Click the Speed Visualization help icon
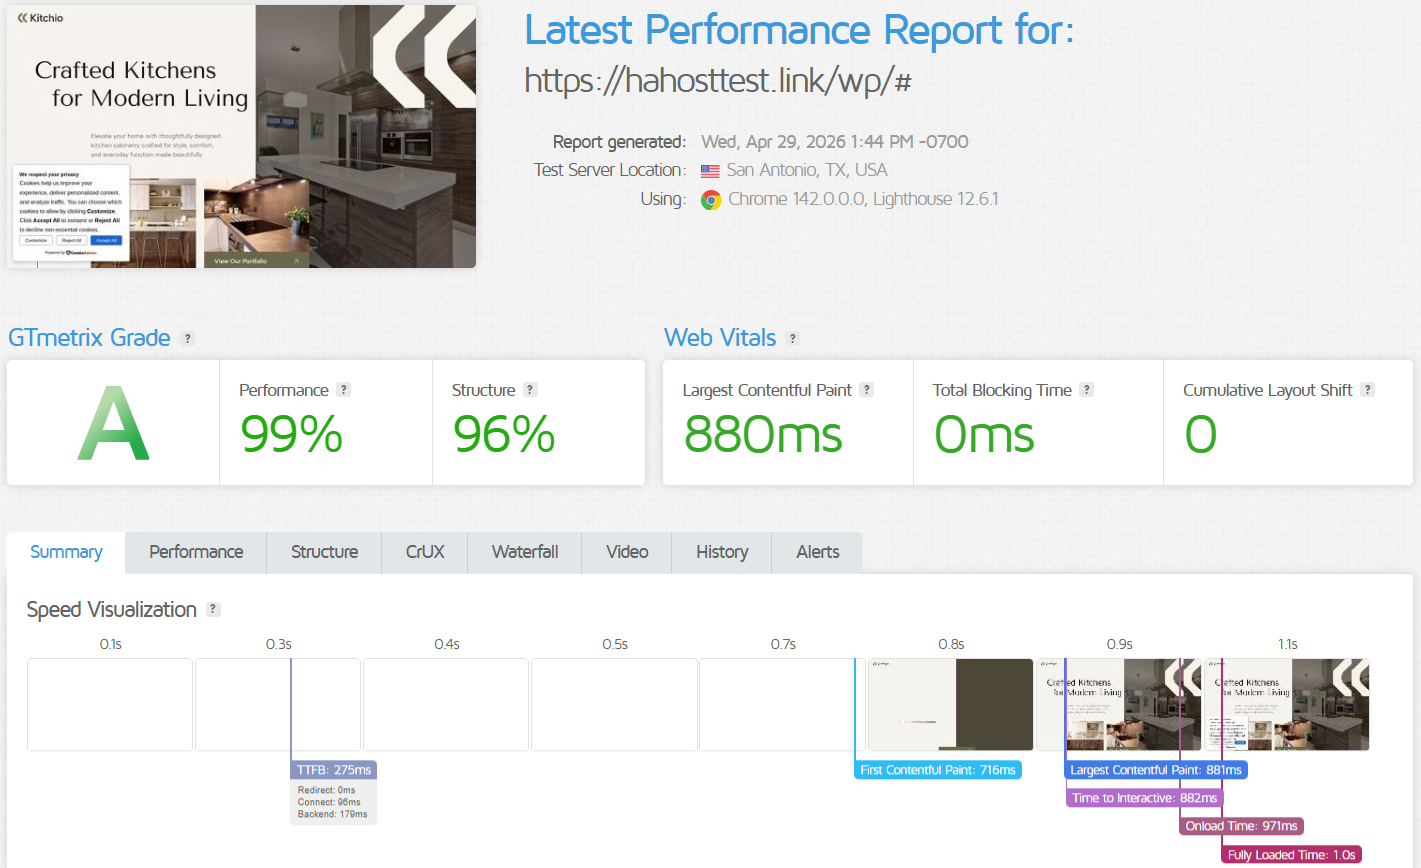 (x=213, y=609)
